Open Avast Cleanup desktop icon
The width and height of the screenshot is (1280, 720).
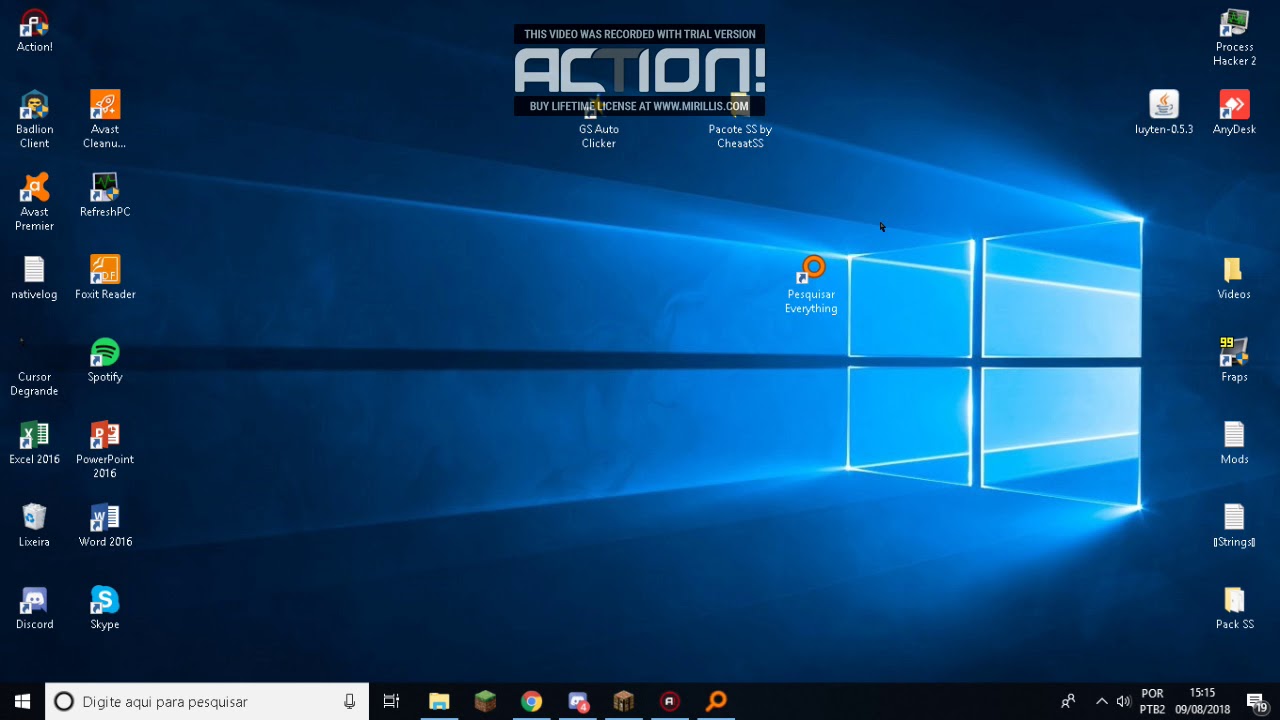point(105,119)
